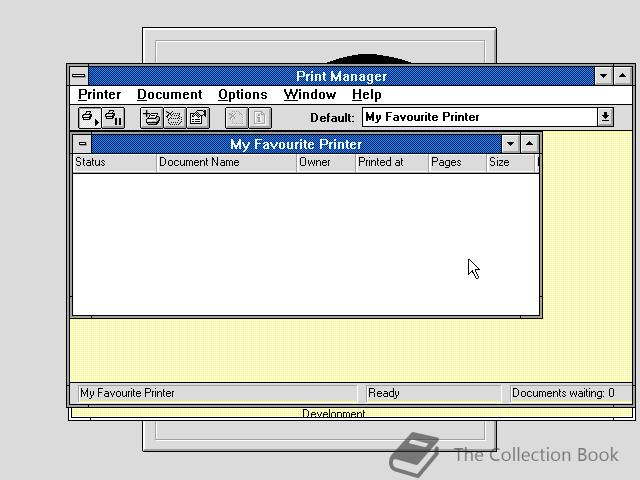Click the Pause printer toolbar icon
Viewport: 640px width, 480px height.
click(113, 118)
